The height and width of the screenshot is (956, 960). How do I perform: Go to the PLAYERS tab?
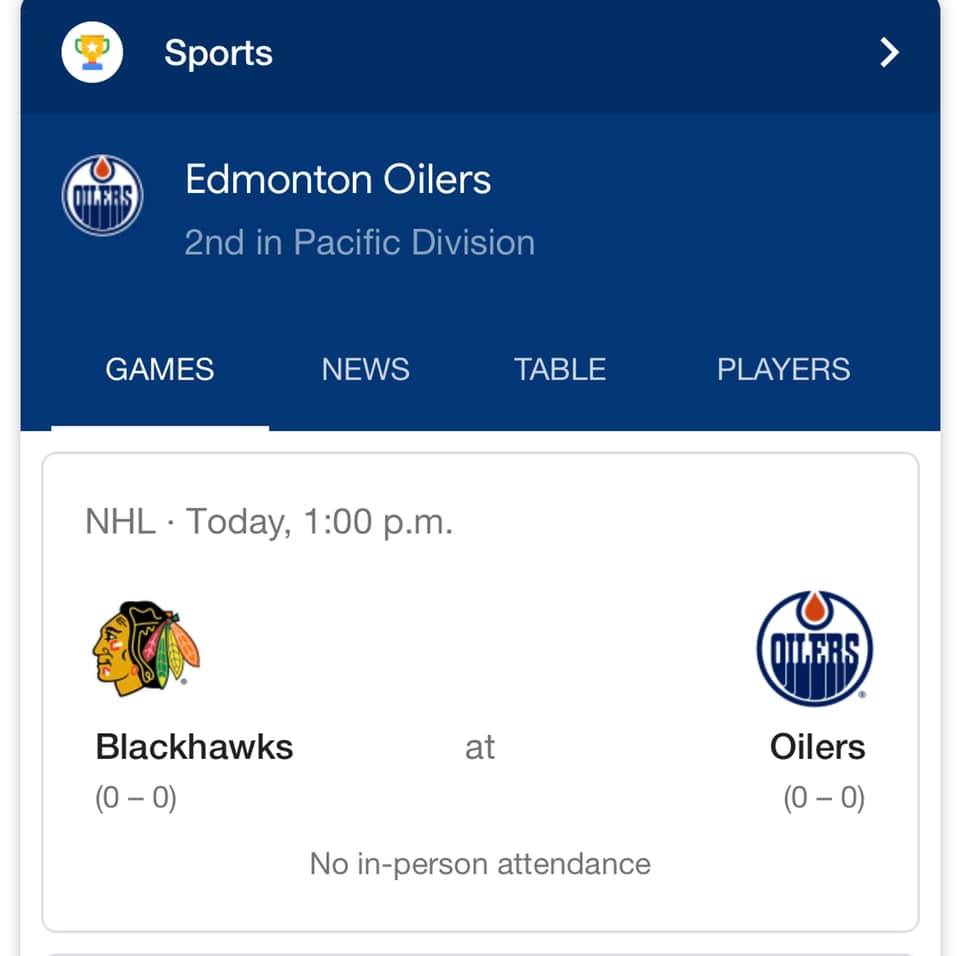tap(784, 369)
